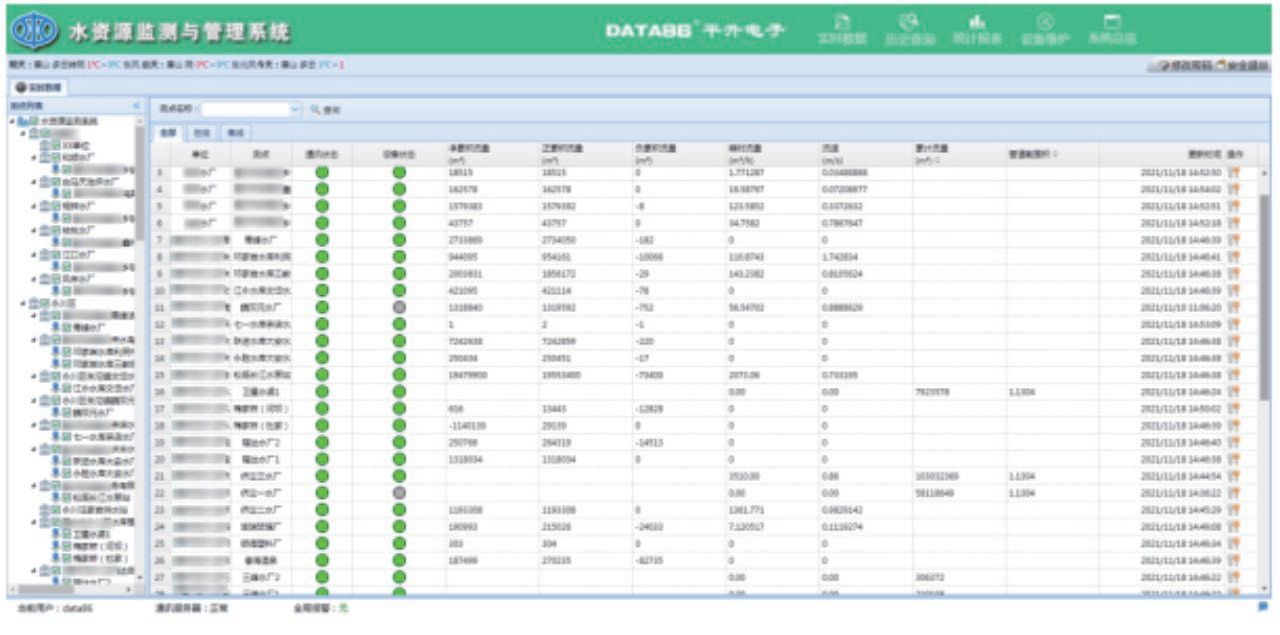
Task: Open the 设备维护 device maintenance module
Action: tap(1045, 28)
